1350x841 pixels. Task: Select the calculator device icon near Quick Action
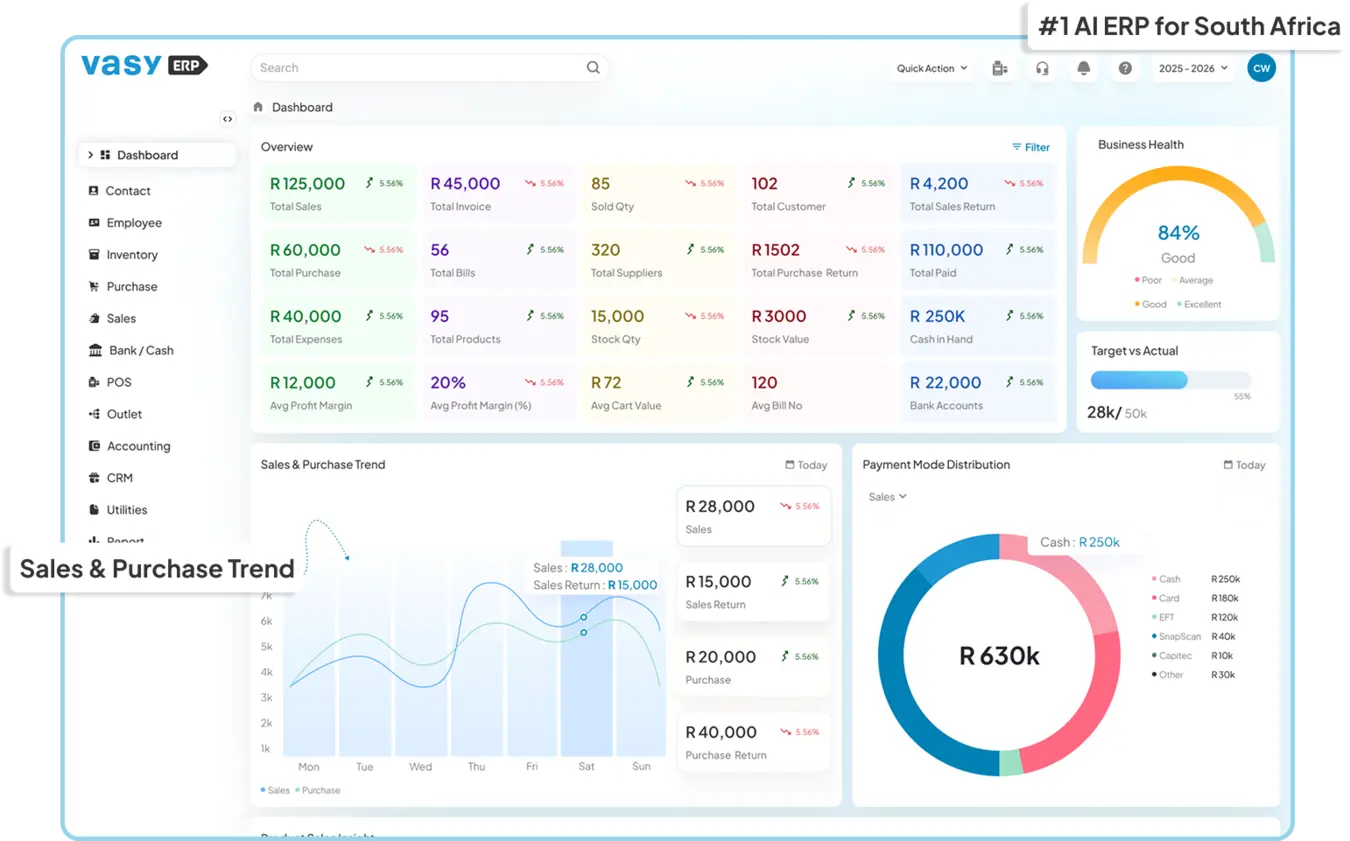coord(1000,68)
